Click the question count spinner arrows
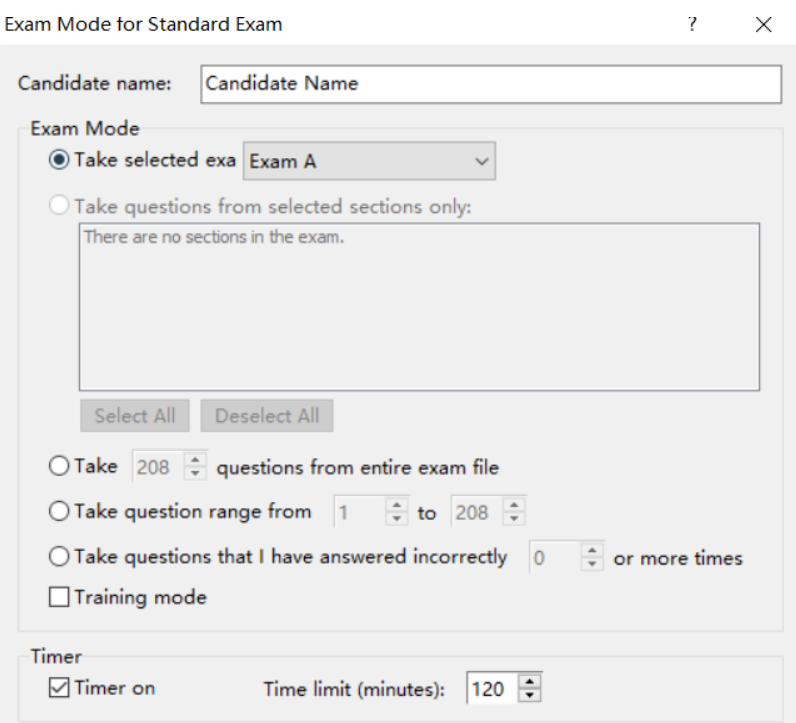Image resolution: width=796 pixels, height=723 pixels. coord(197,466)
